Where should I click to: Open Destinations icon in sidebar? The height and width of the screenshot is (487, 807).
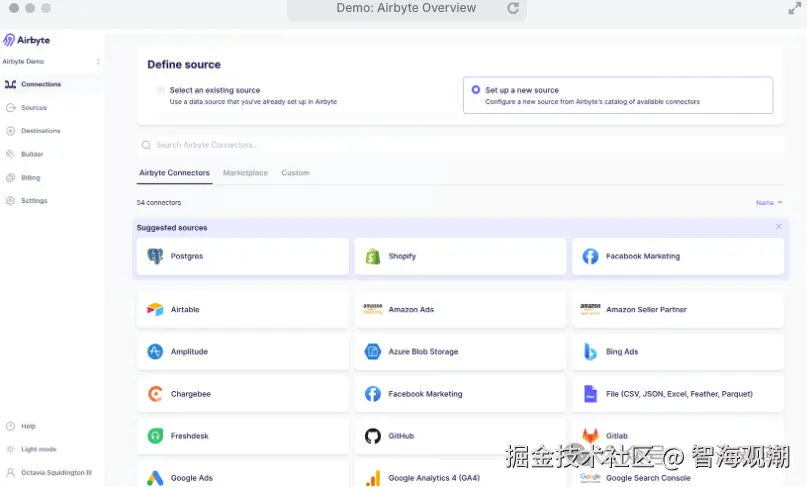coord(10,131)
